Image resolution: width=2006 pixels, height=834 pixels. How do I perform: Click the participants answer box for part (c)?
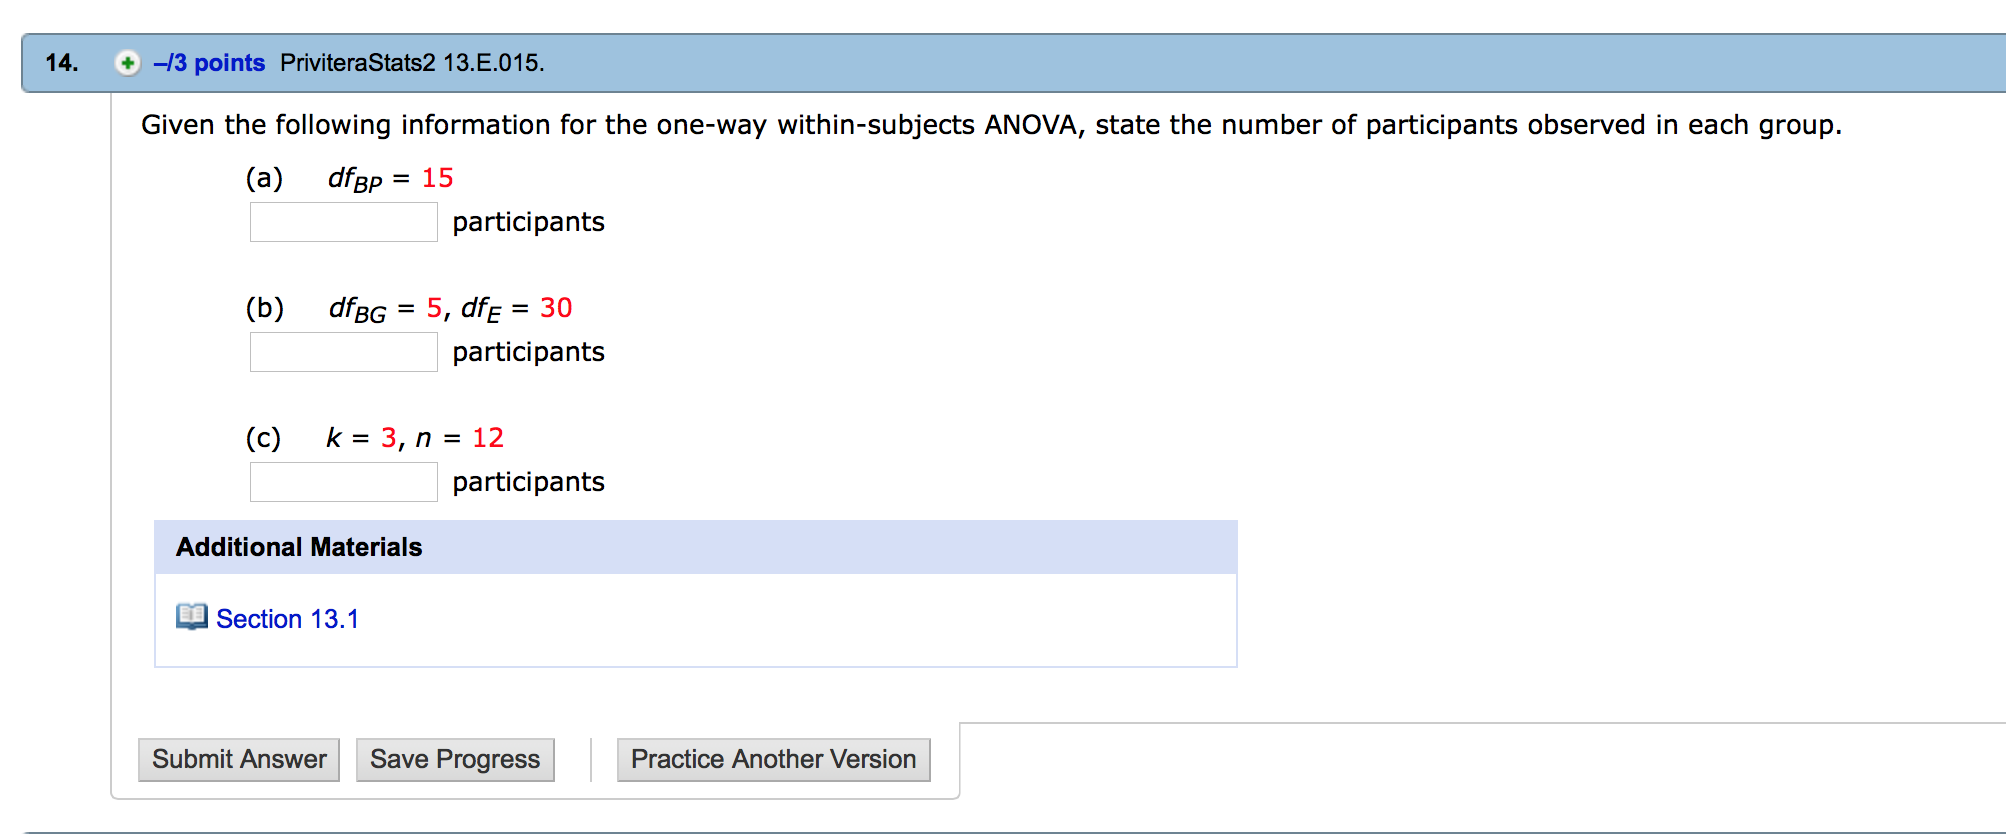click(343, 482)
